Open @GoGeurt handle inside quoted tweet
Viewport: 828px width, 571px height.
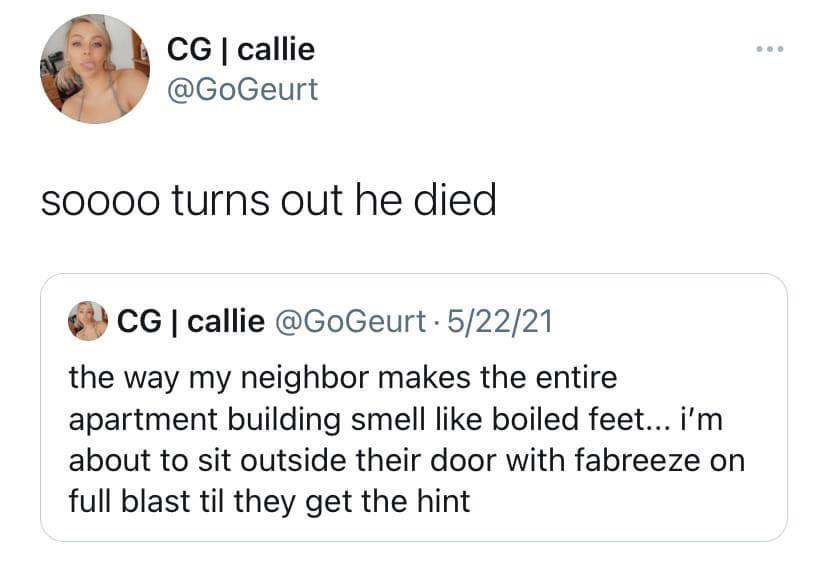(x=350, y=321)
